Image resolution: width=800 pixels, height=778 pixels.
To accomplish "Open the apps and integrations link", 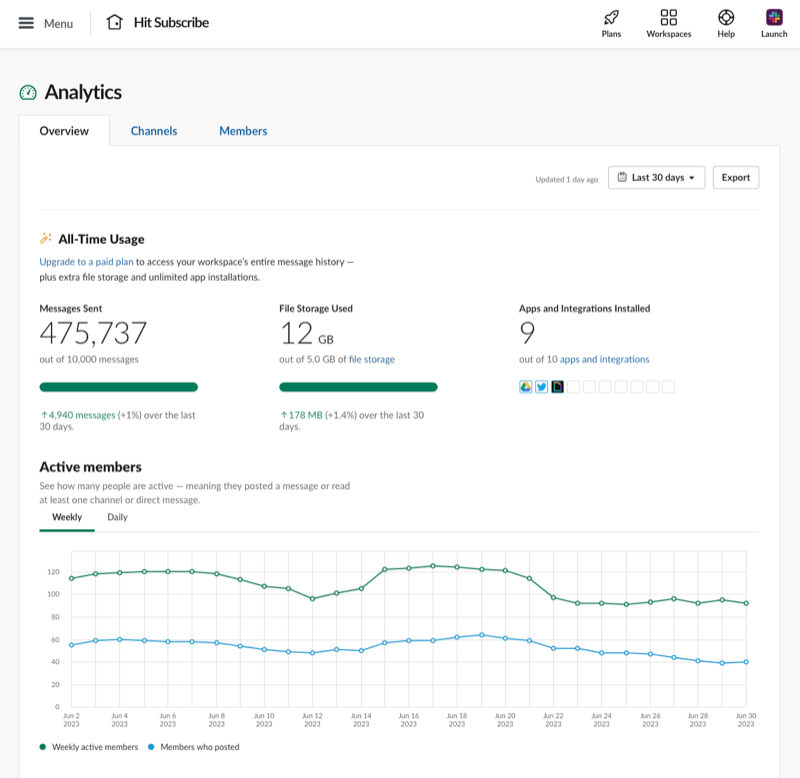I will tap(604, 359).
